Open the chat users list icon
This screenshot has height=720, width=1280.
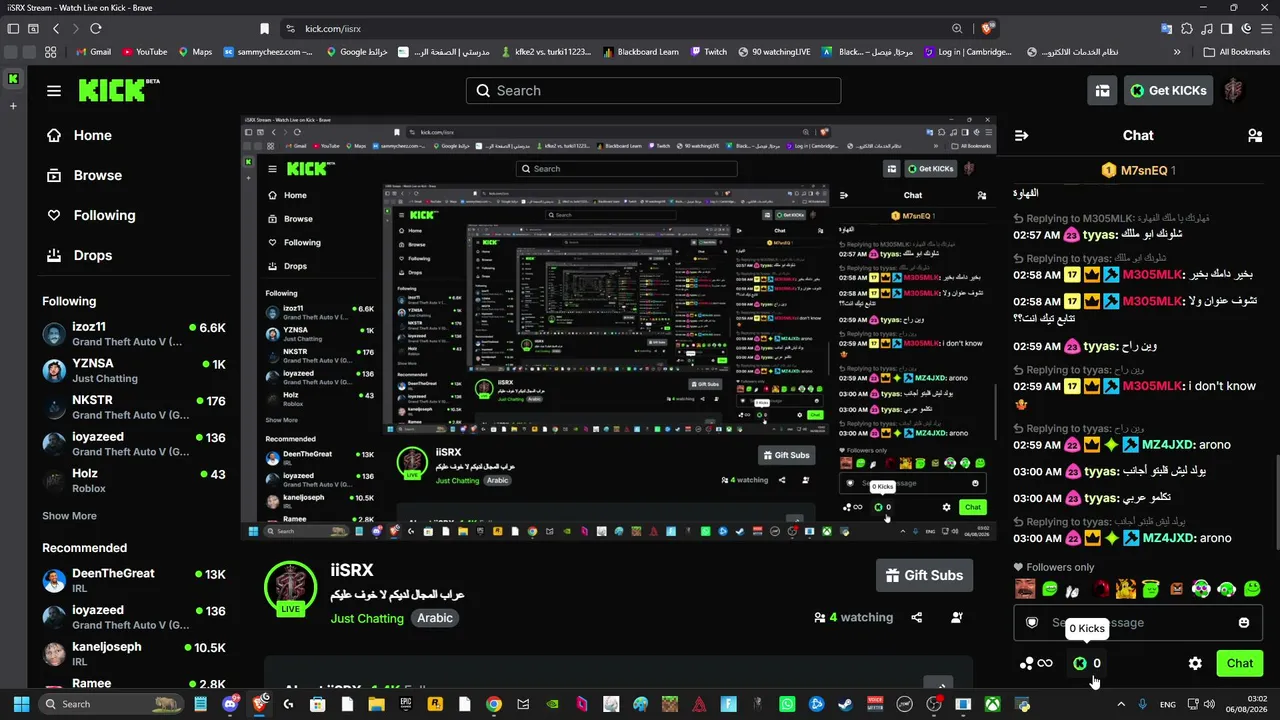point(1255,135)
